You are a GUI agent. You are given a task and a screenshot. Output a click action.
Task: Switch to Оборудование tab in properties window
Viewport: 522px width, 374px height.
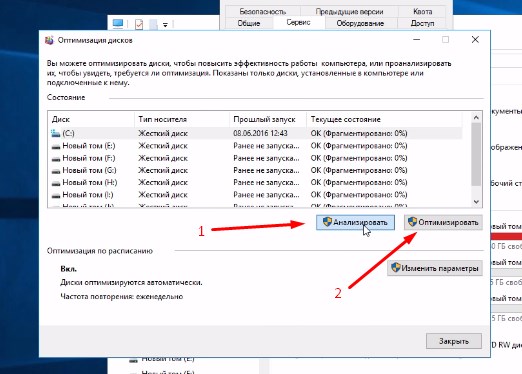tap(360, 23)
